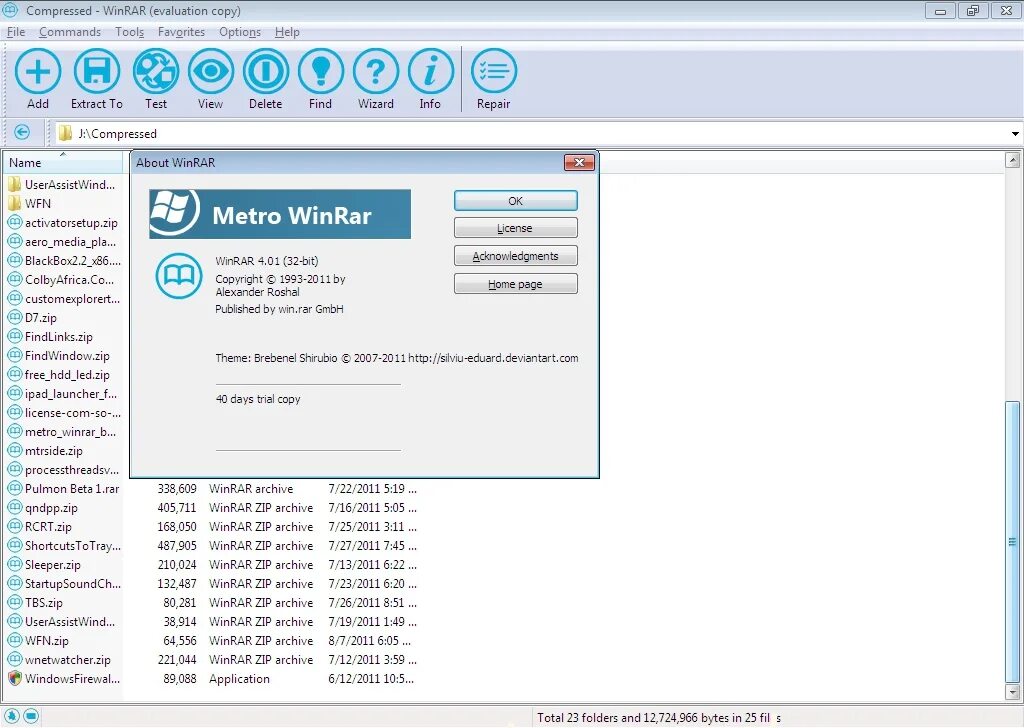This screenshot has height=728, width=1024.
Task: Click the Repair archive icon
Action: pos(494,71)
